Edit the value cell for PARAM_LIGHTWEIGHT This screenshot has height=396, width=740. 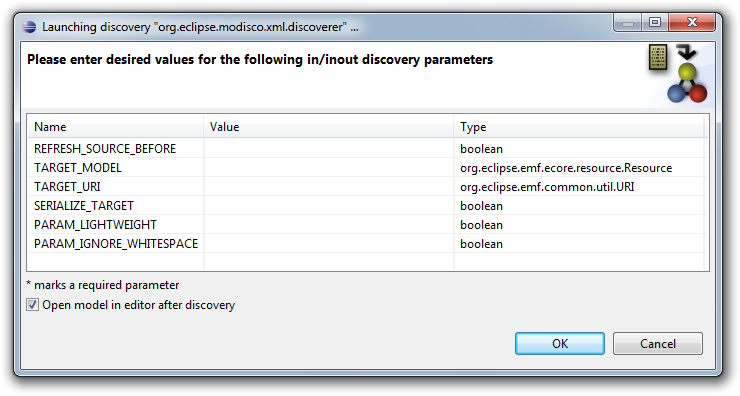pos(329,225)
